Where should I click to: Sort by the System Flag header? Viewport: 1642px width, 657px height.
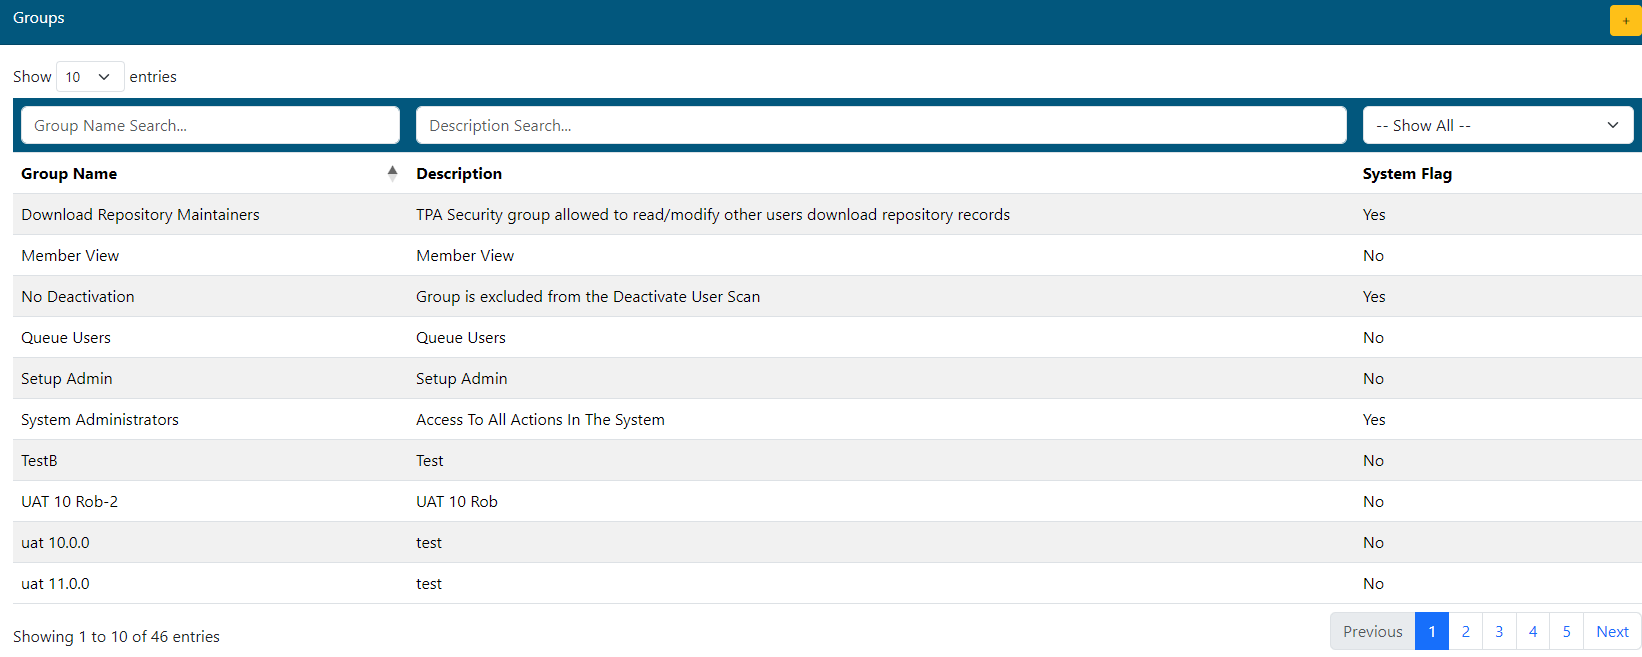pyautogui.click(x=1406, y=174)
